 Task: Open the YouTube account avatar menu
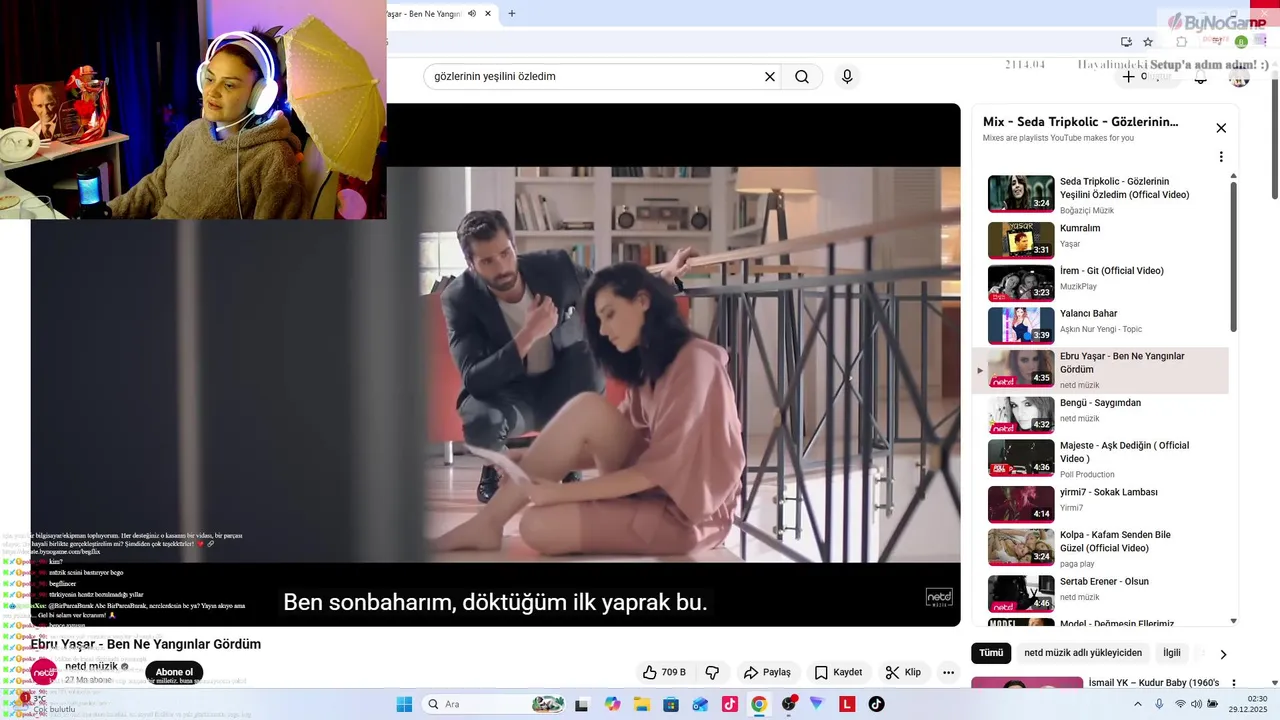click(1240, 77)
